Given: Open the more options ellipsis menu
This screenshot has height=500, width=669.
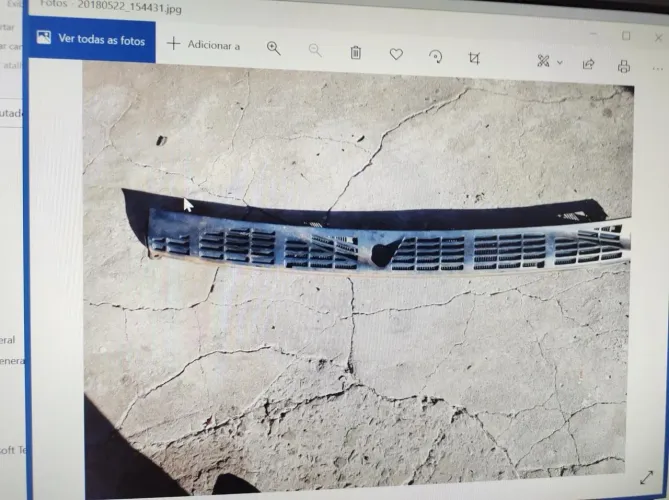Looking at the screenshot, I should click(657, 69).
